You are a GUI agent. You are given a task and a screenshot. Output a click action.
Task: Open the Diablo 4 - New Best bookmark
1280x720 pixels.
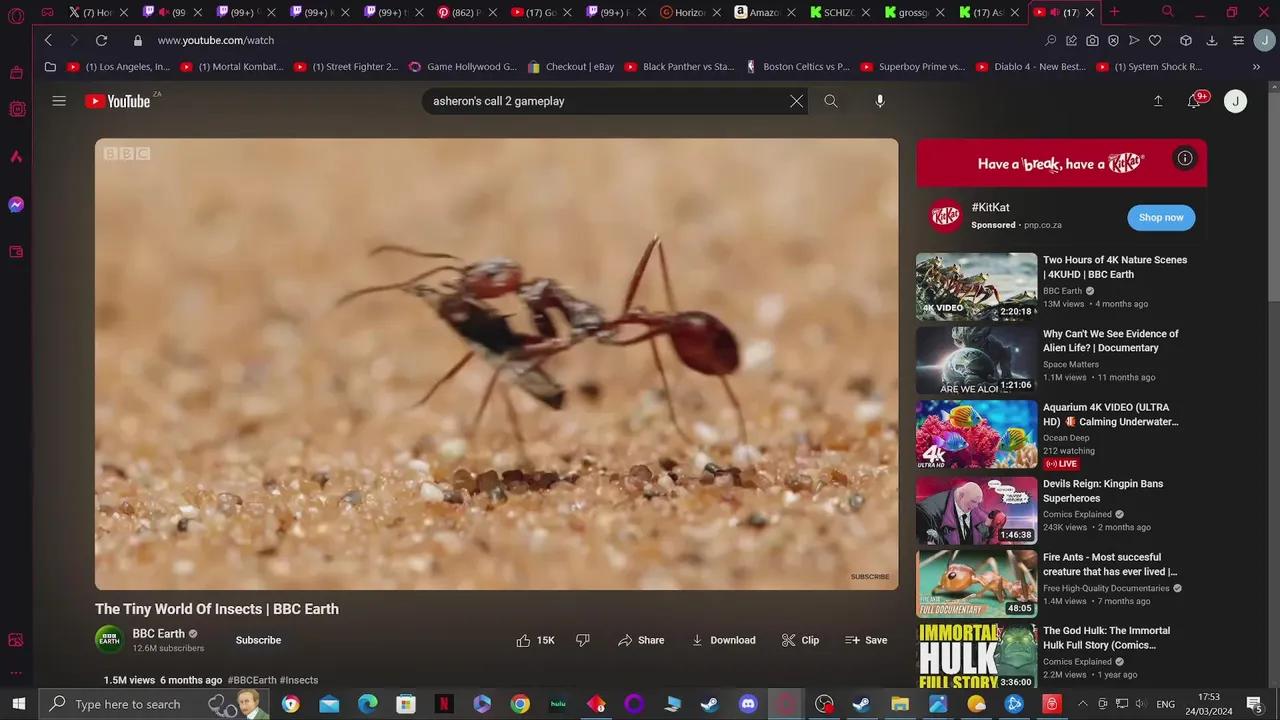[1031, 67]
